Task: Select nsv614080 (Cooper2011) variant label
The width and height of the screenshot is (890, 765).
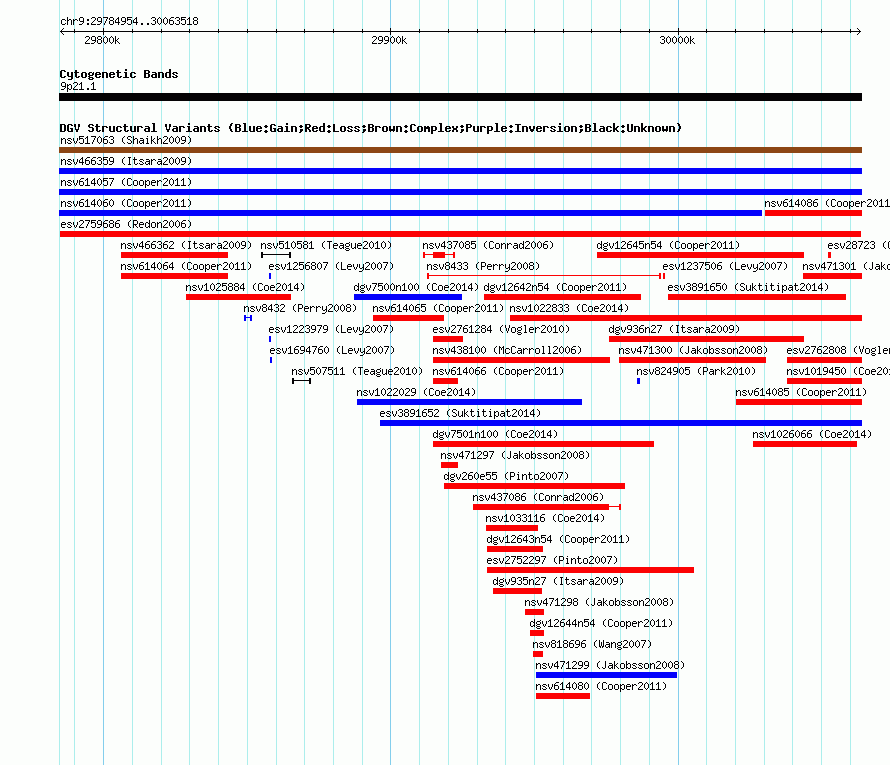Action: point(601,686)
